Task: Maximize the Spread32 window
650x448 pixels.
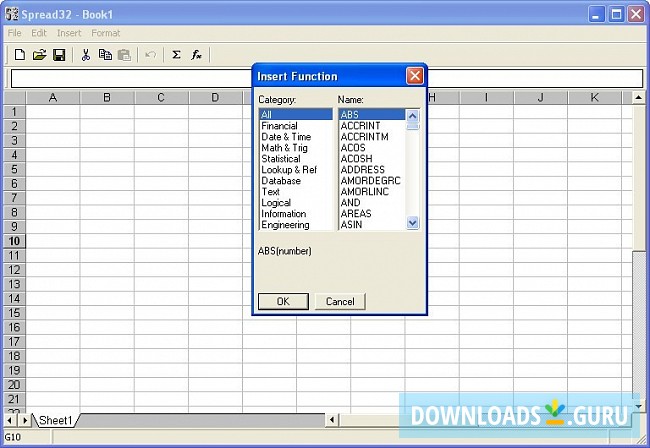Action: (616, 15)
